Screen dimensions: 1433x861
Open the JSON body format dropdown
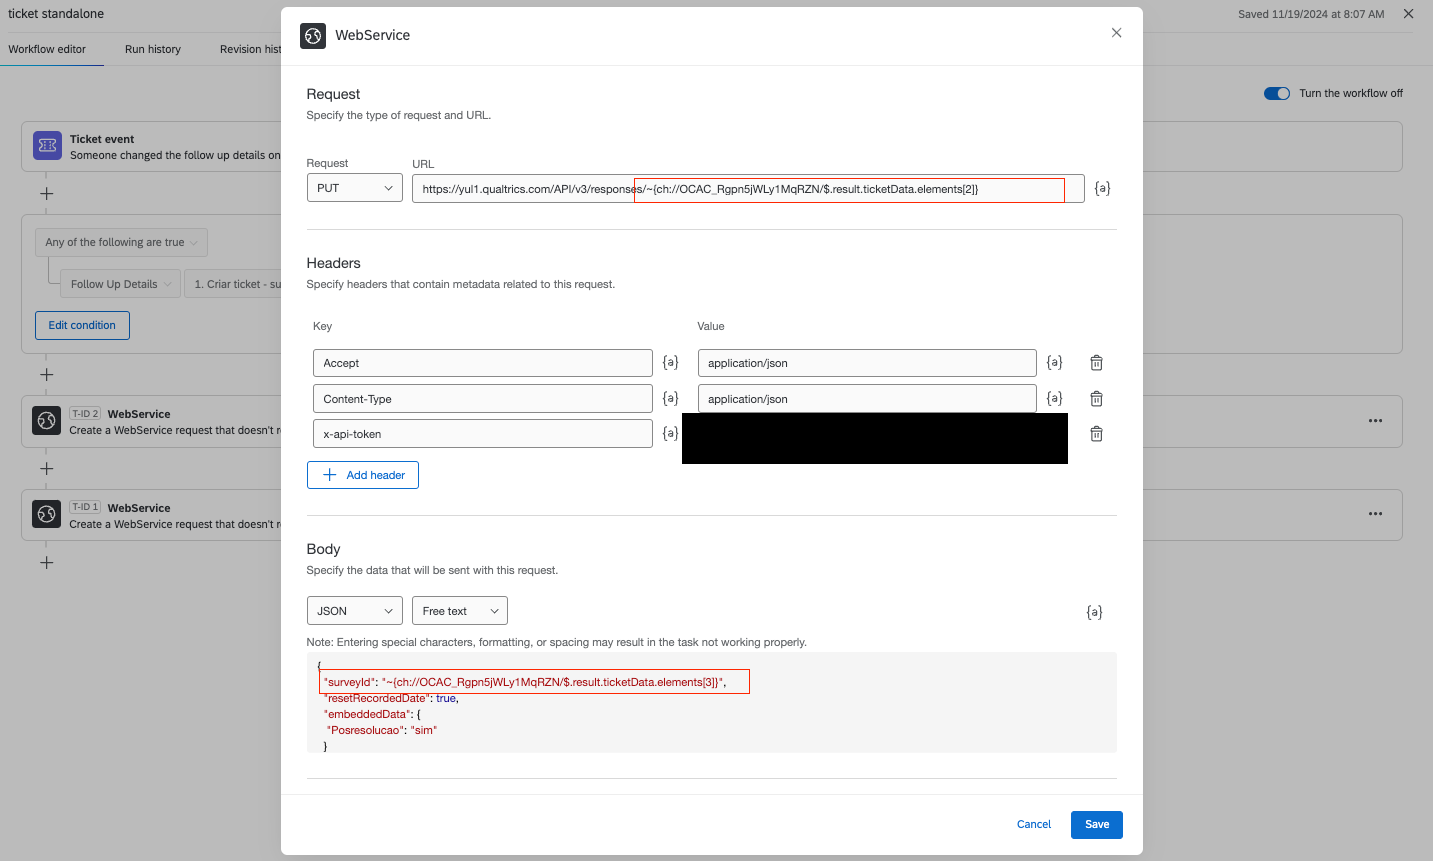click(x=355, y=611)
